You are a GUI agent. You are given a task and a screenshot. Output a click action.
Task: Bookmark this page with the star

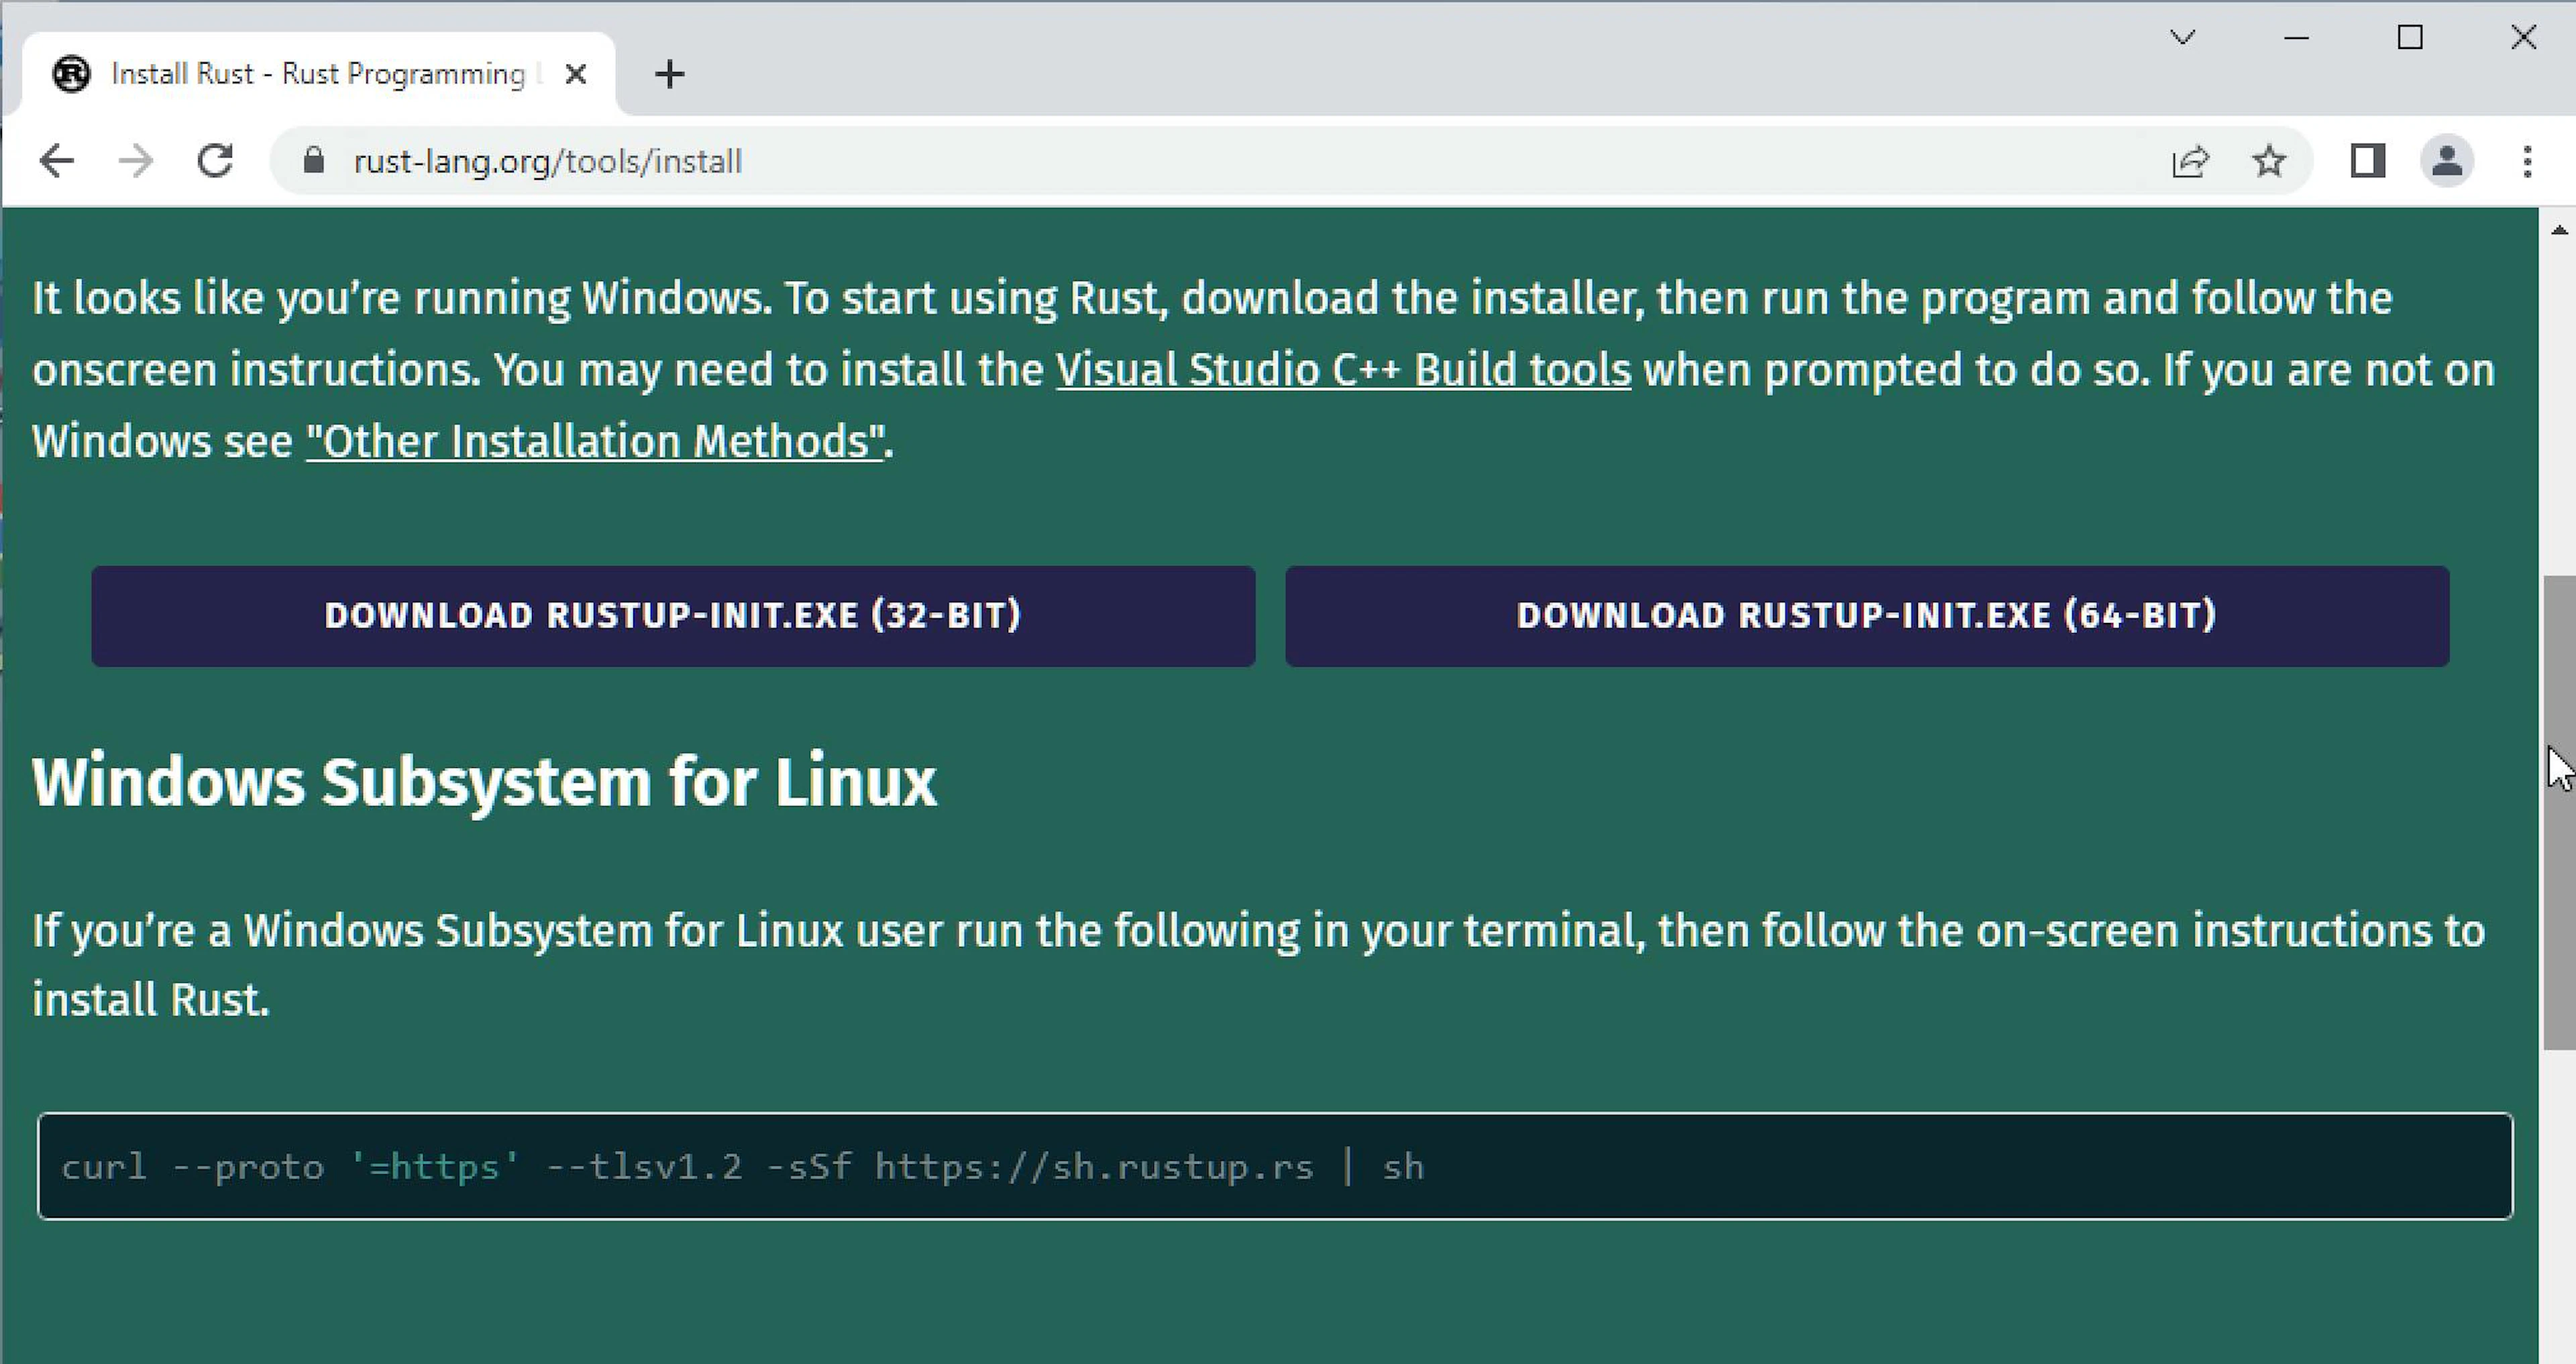pos(2270,161)
